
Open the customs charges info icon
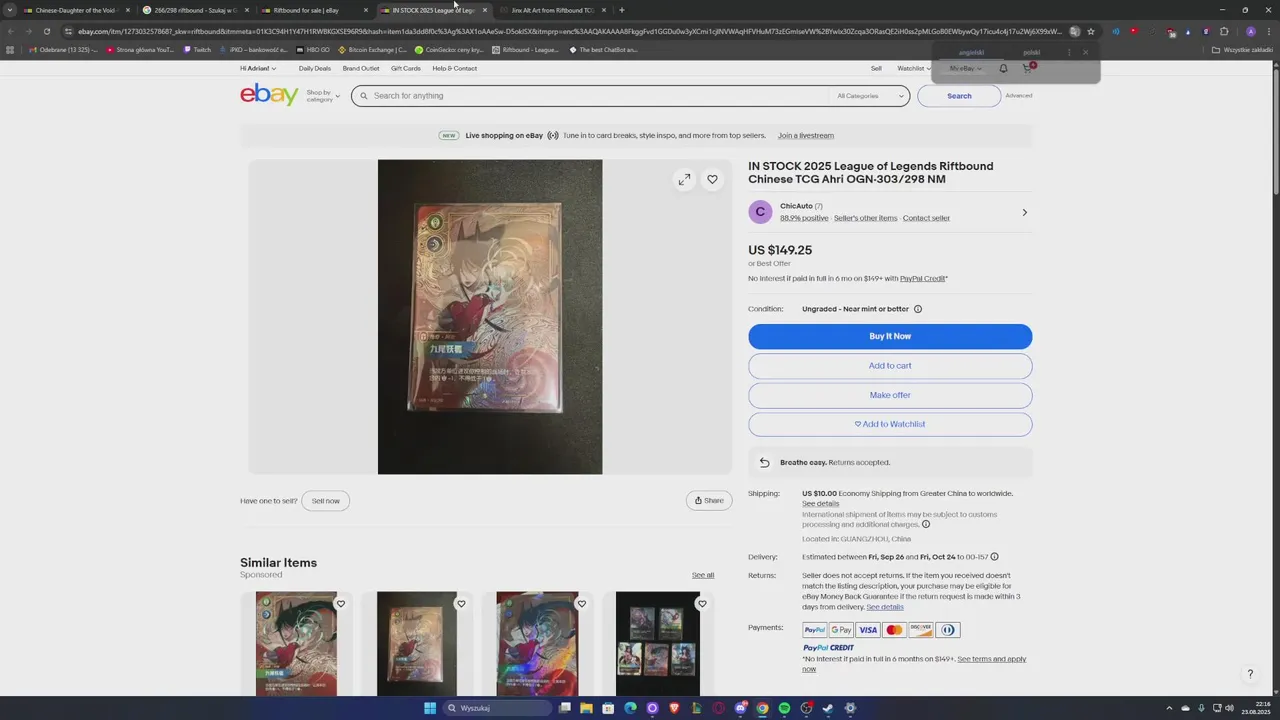pos(926,524)
